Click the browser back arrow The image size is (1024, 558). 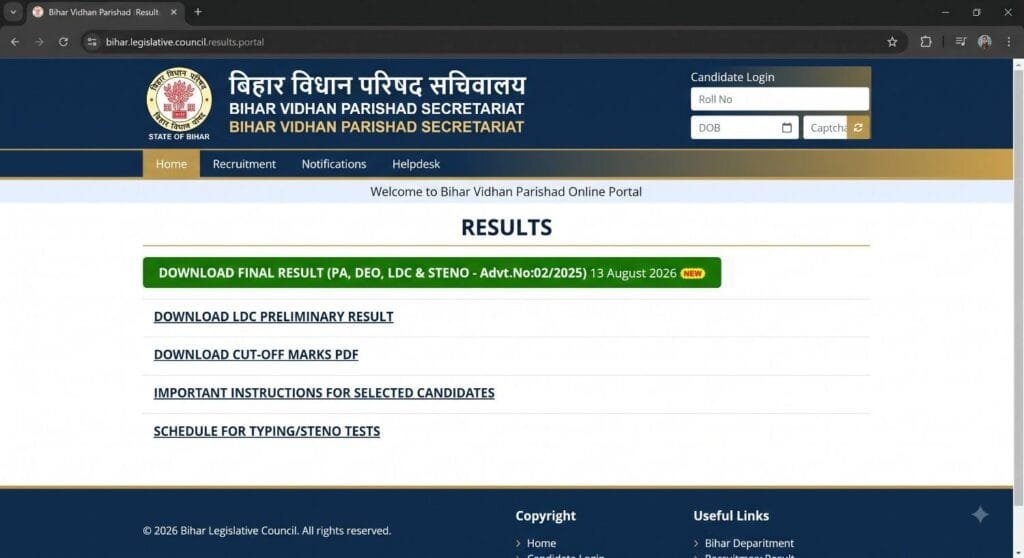coord(15,42)
